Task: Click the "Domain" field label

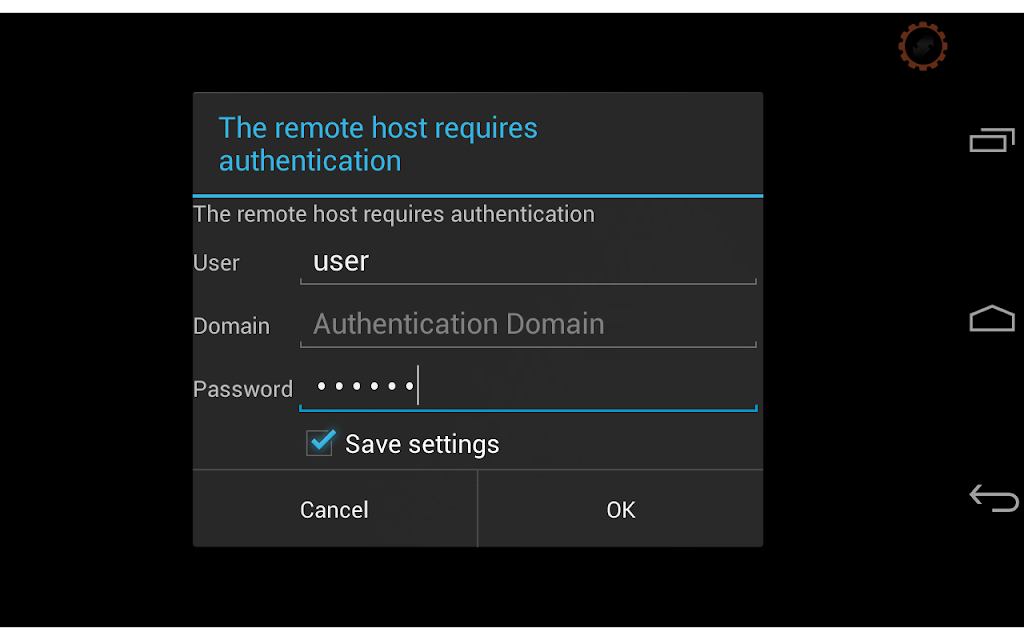Action: pyautogui.click(x=231, y=326)
